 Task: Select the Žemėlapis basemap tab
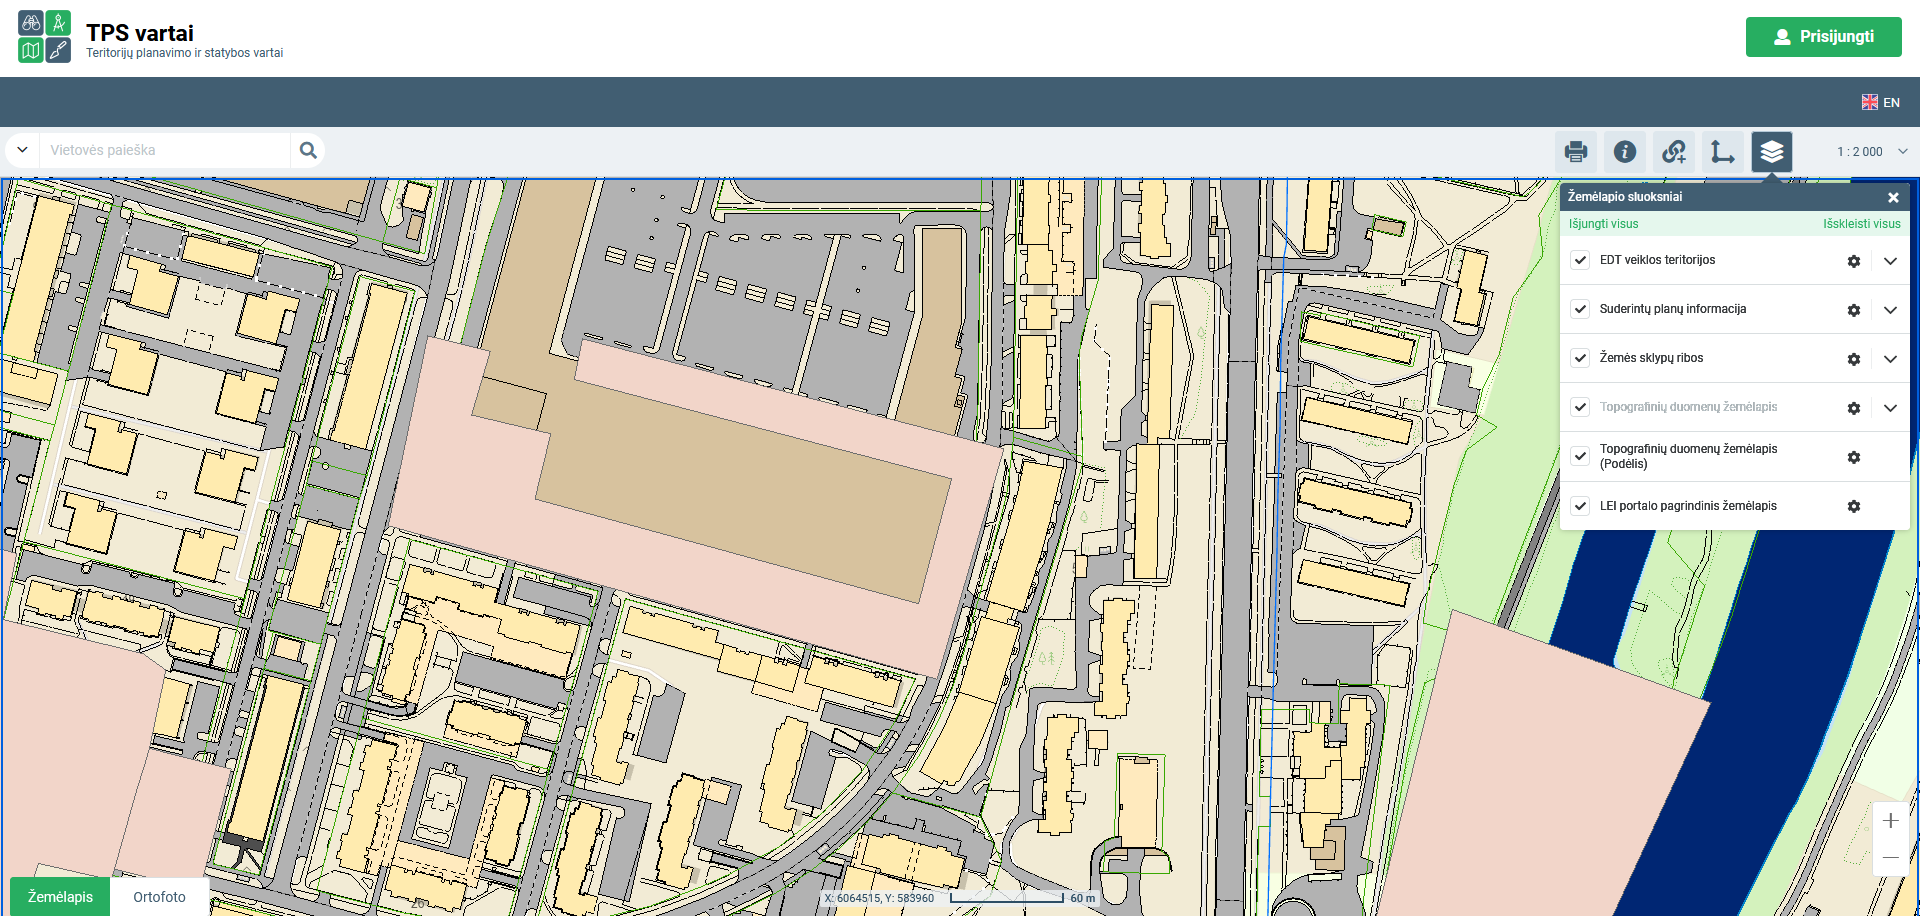tap(60, 897)
